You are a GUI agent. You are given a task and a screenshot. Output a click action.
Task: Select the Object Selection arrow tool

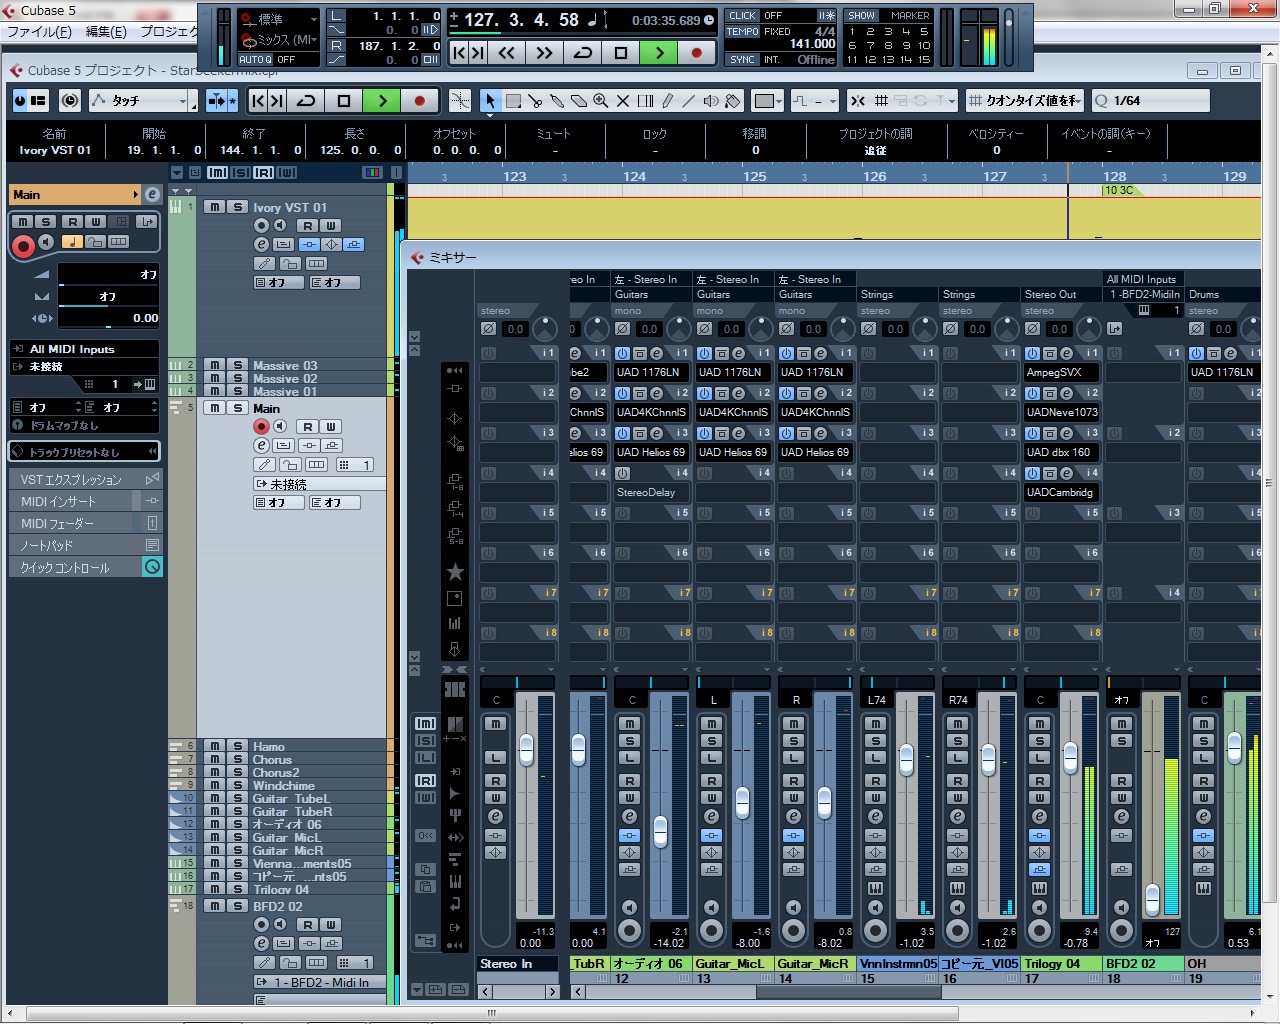pos(489,101)
